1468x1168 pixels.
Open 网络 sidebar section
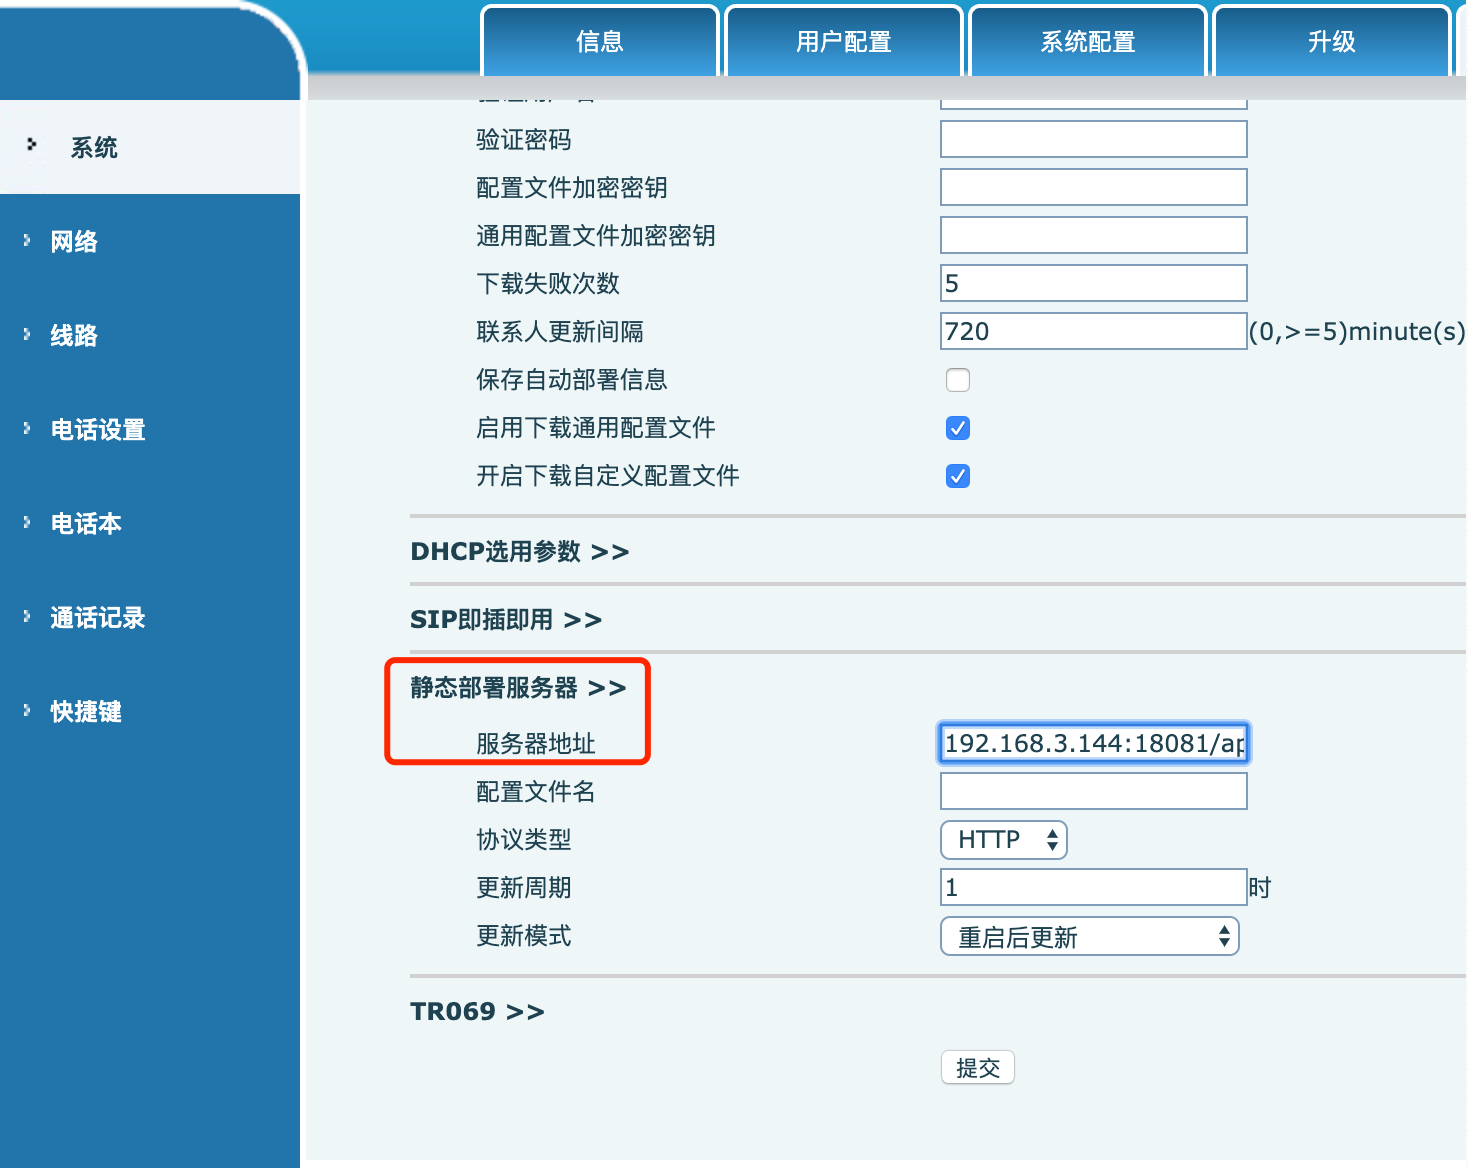(74, 242)
